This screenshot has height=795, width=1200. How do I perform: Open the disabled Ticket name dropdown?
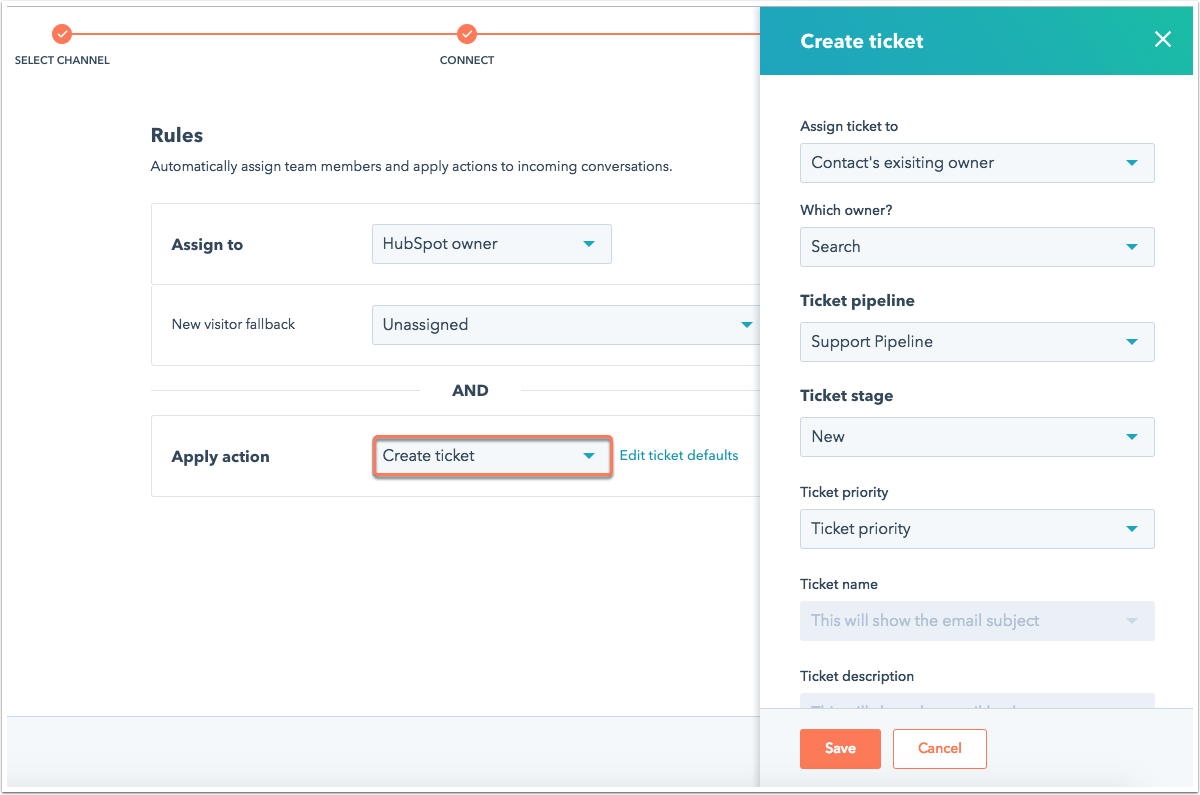pyautogui.click(x=977, y=621)
